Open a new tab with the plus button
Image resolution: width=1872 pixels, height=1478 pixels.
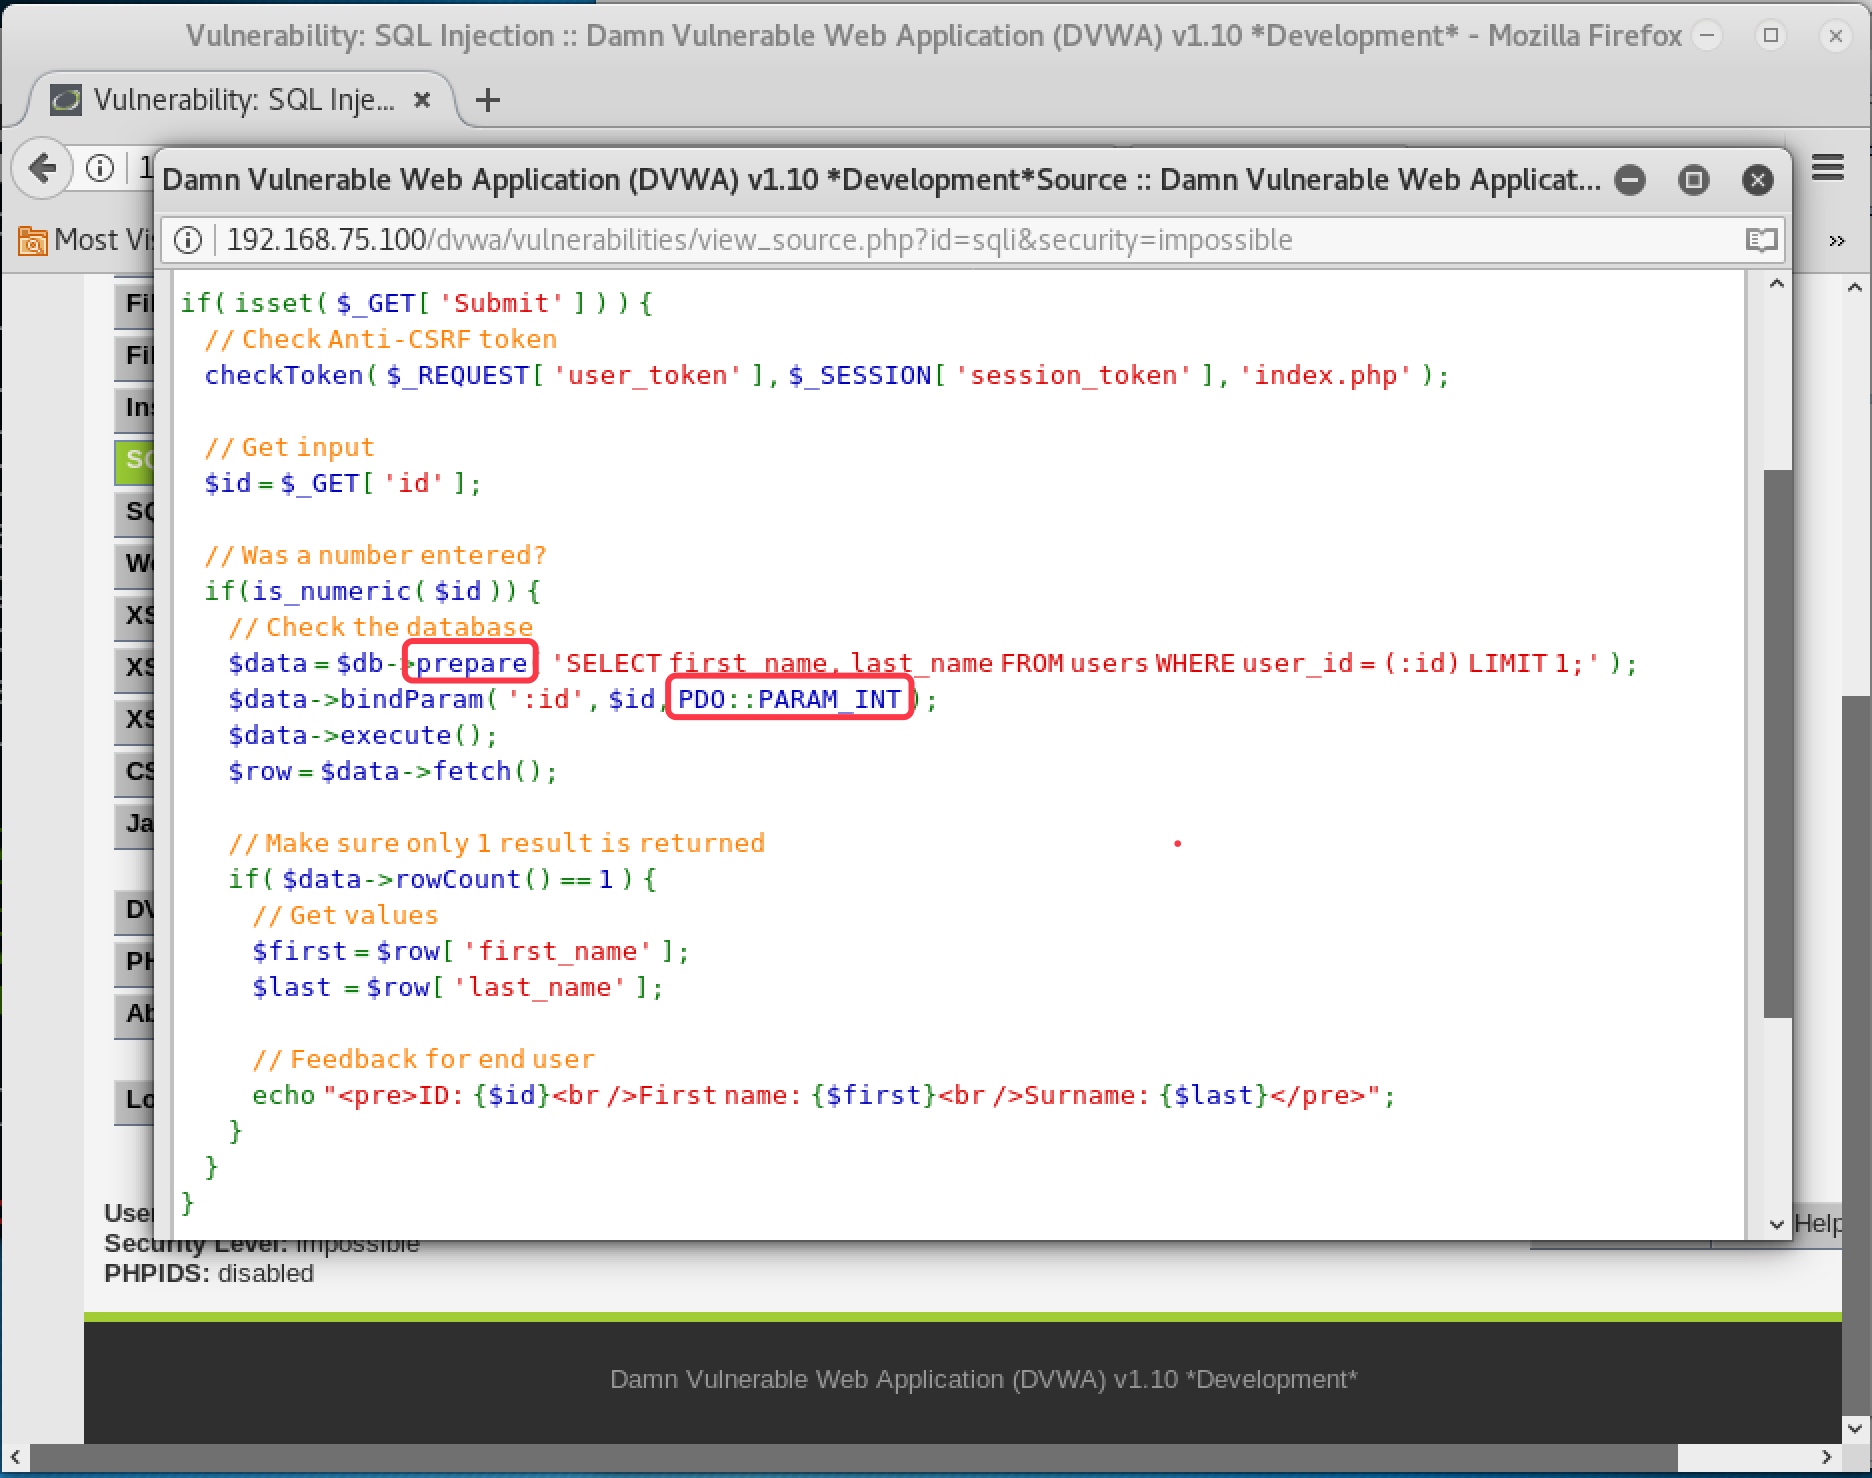pyautogui.click(x=488, y=100)
